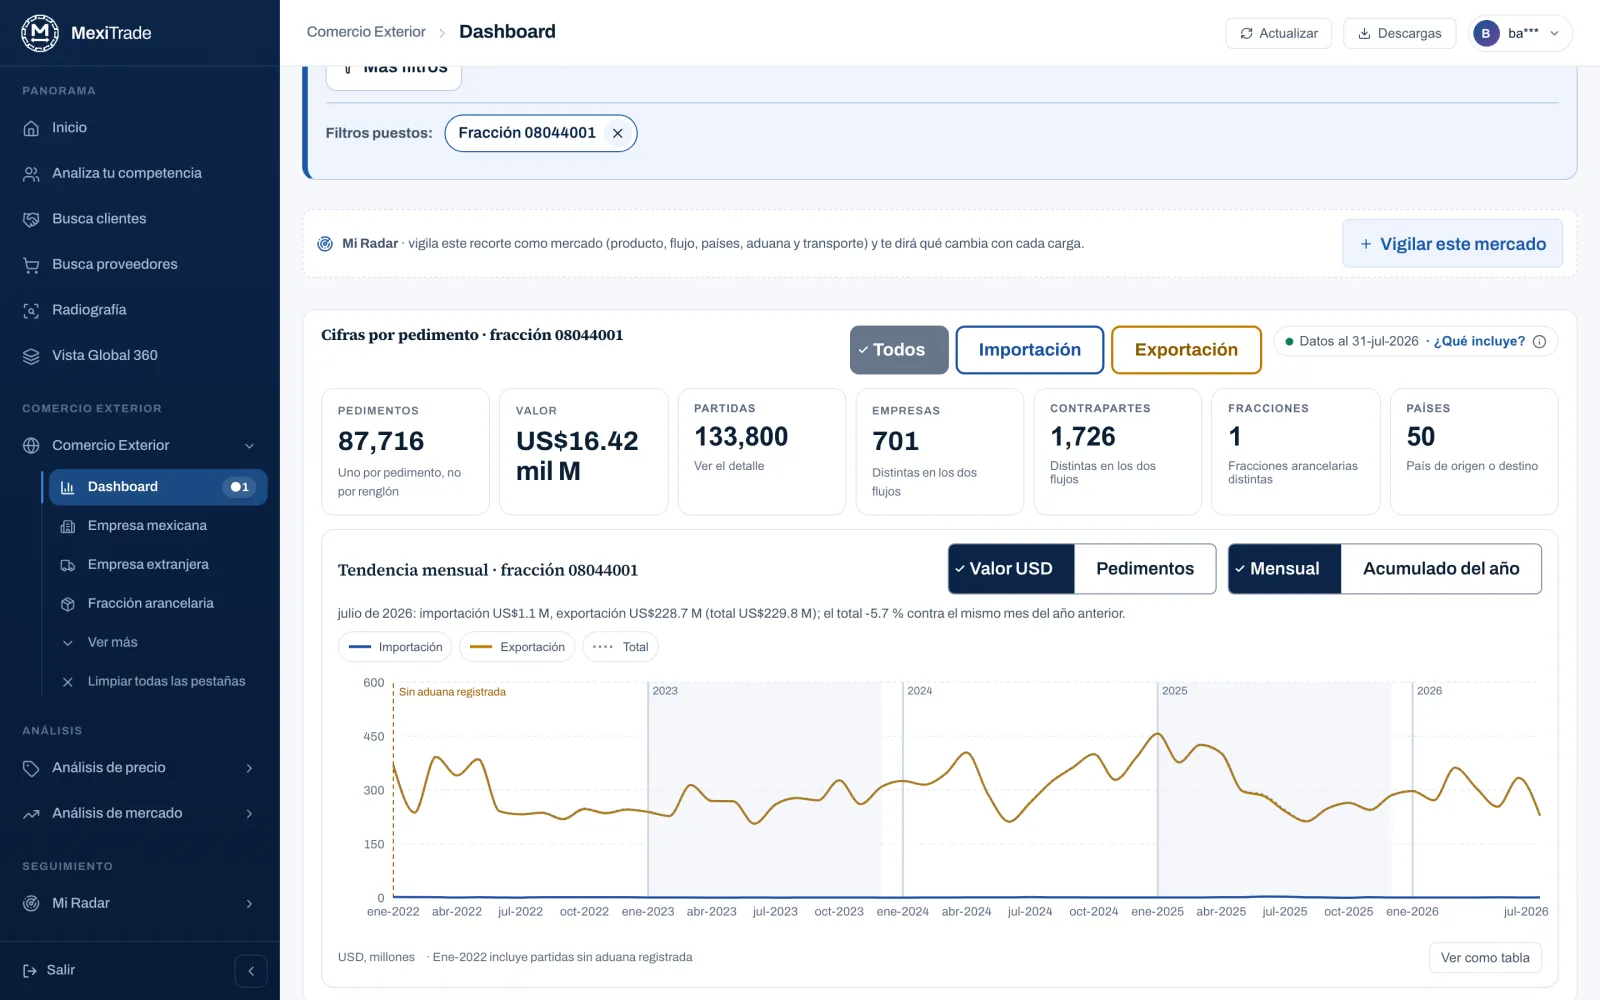Click the Mi Radar target icon in sidebar

(x=31, y=904)
